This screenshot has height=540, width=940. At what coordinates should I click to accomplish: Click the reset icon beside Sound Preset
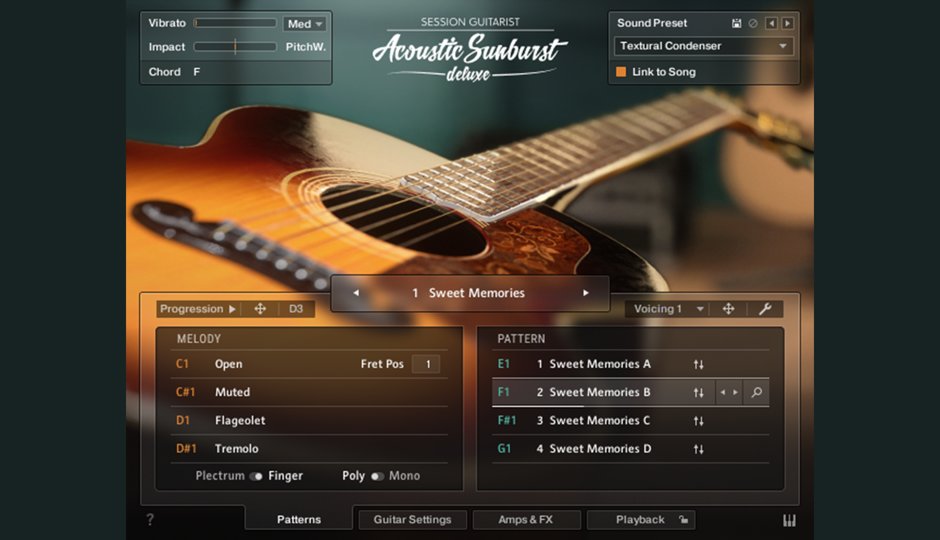tap(753, 23)
